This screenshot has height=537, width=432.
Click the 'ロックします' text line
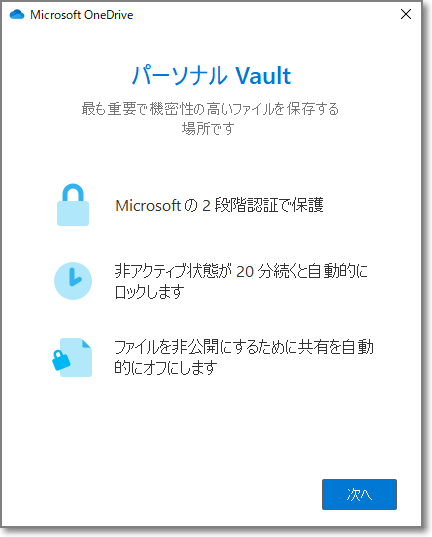[x=149, y=292]
